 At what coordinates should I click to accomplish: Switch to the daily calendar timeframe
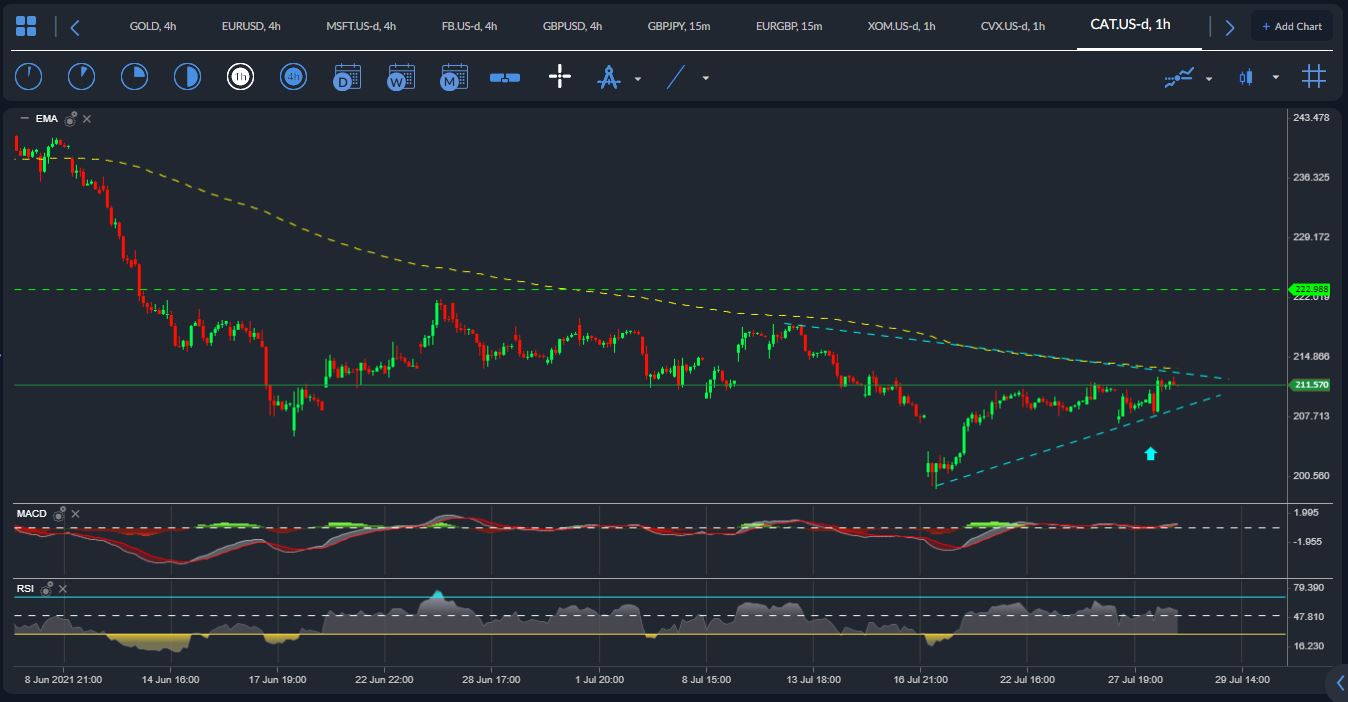347,76
